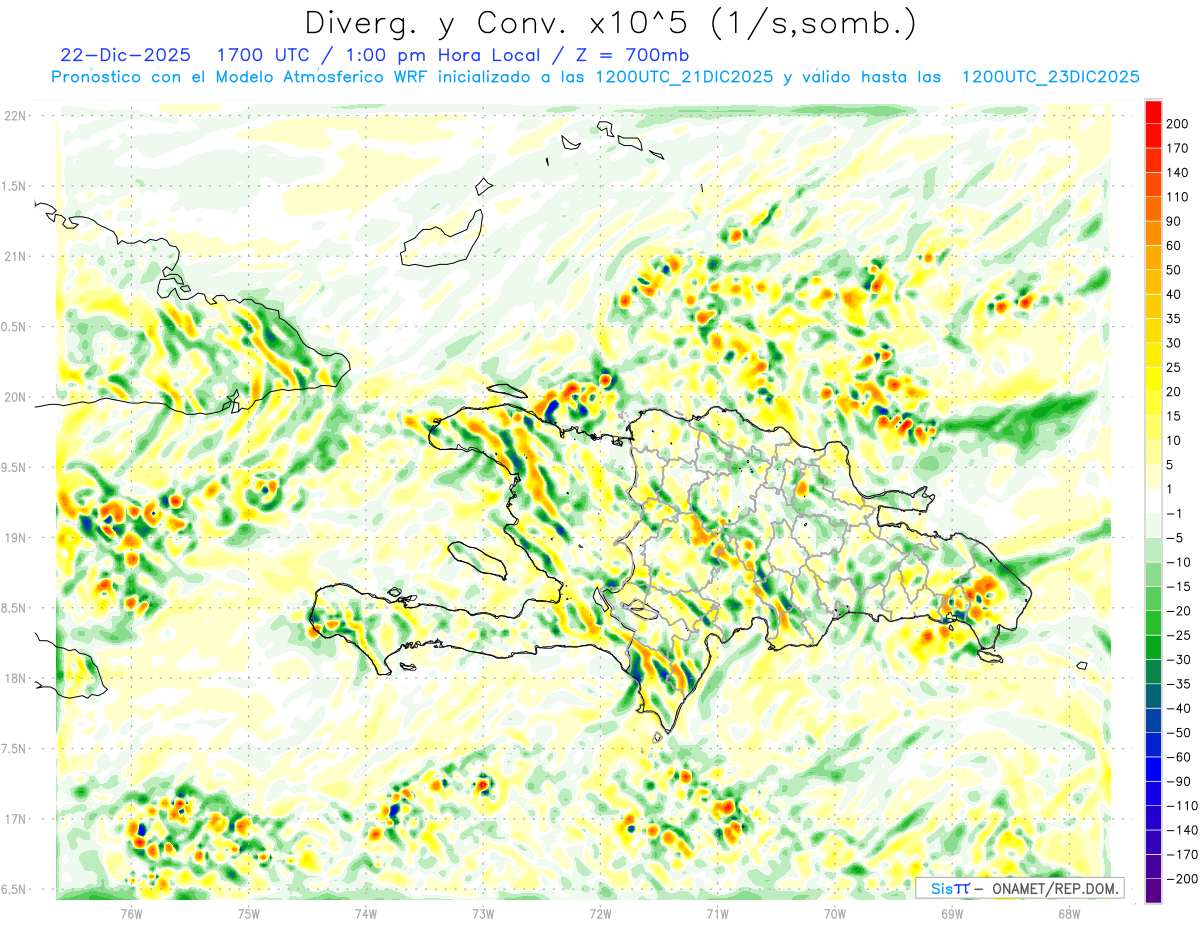Screen dimensions: 1200x927
Task: Click the positive '200' color scale label
Action: pos(1178,124)
